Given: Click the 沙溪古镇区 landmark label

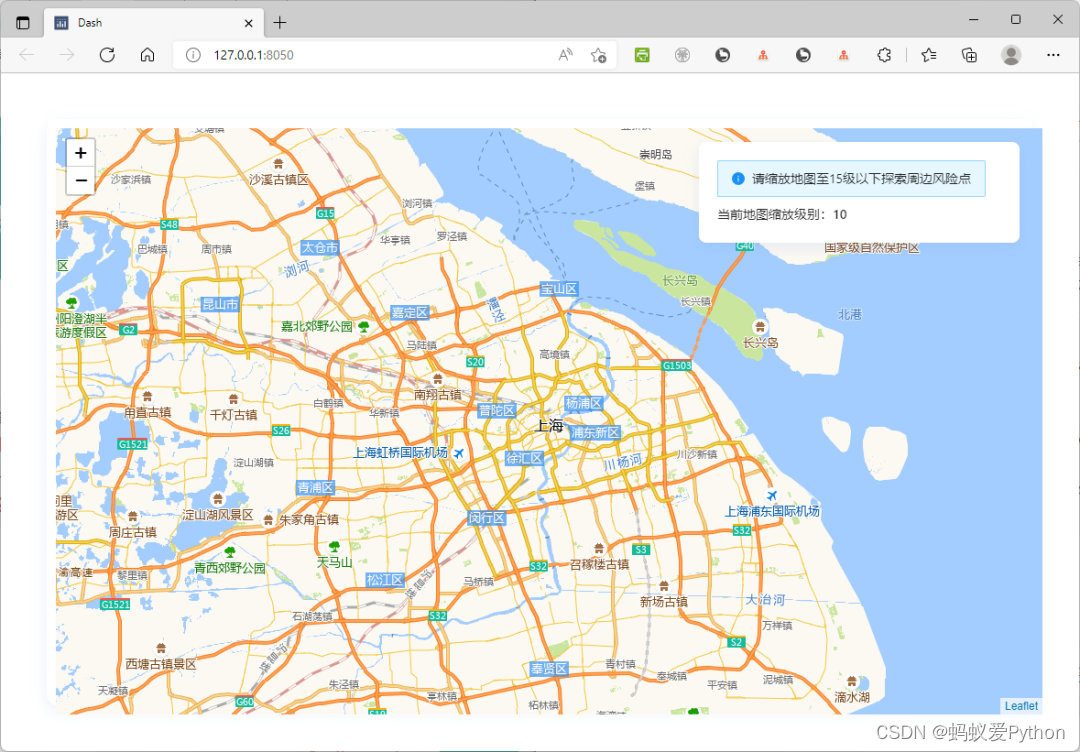Looking at the screenshot, I should click(x=279, y=180).
